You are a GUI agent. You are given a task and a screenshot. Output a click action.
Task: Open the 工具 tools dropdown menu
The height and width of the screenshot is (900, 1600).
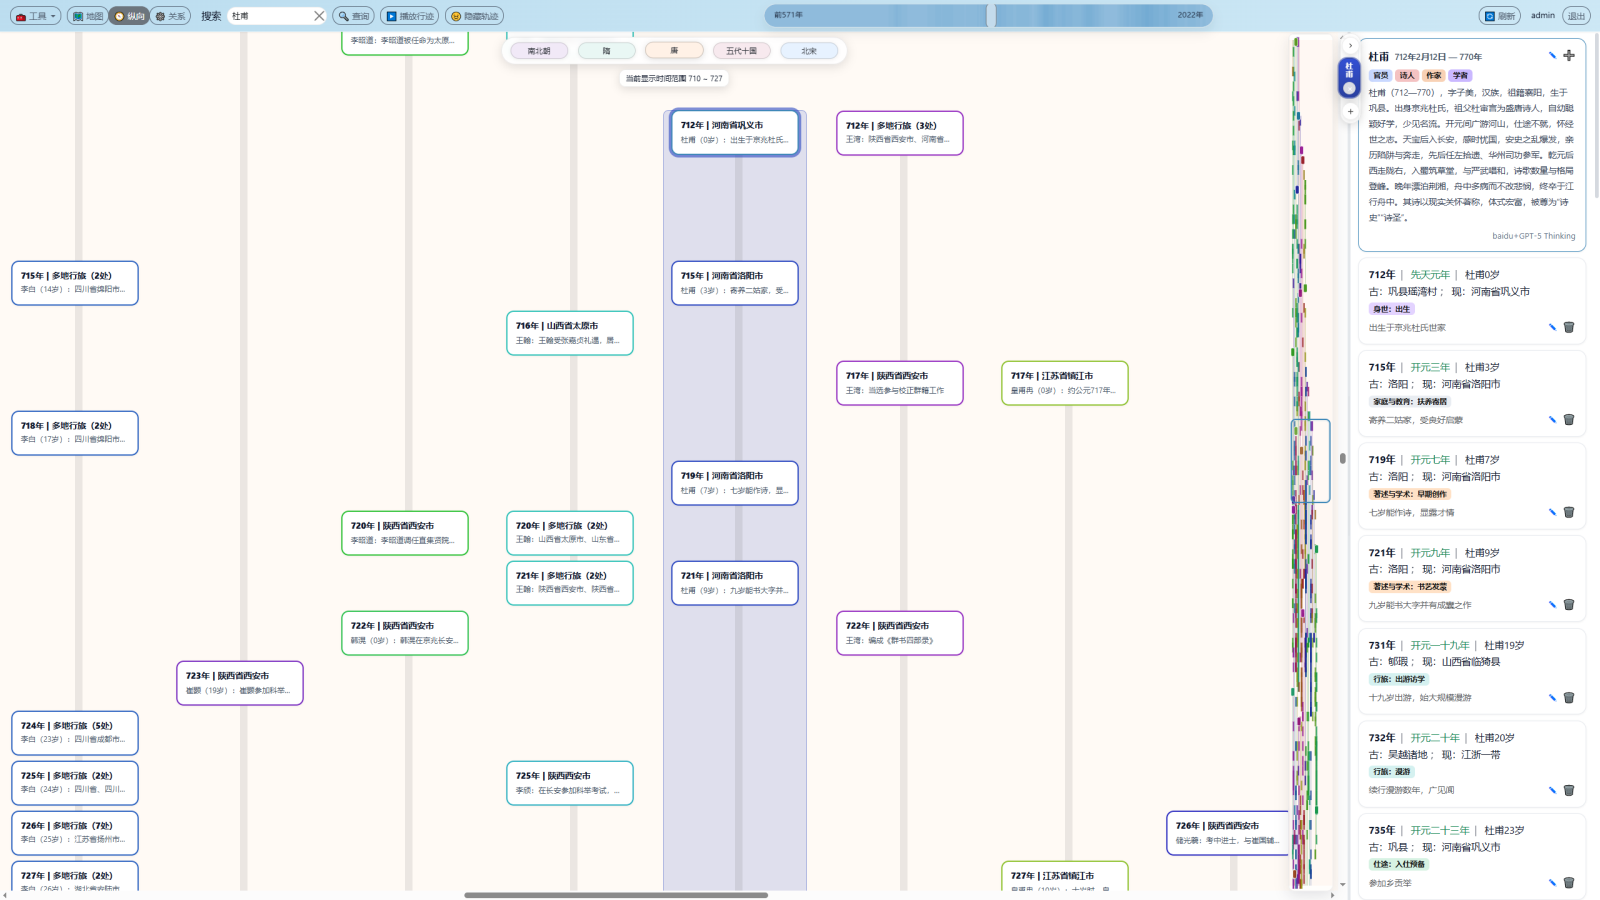pyautogui.click(x=35, y=16)
